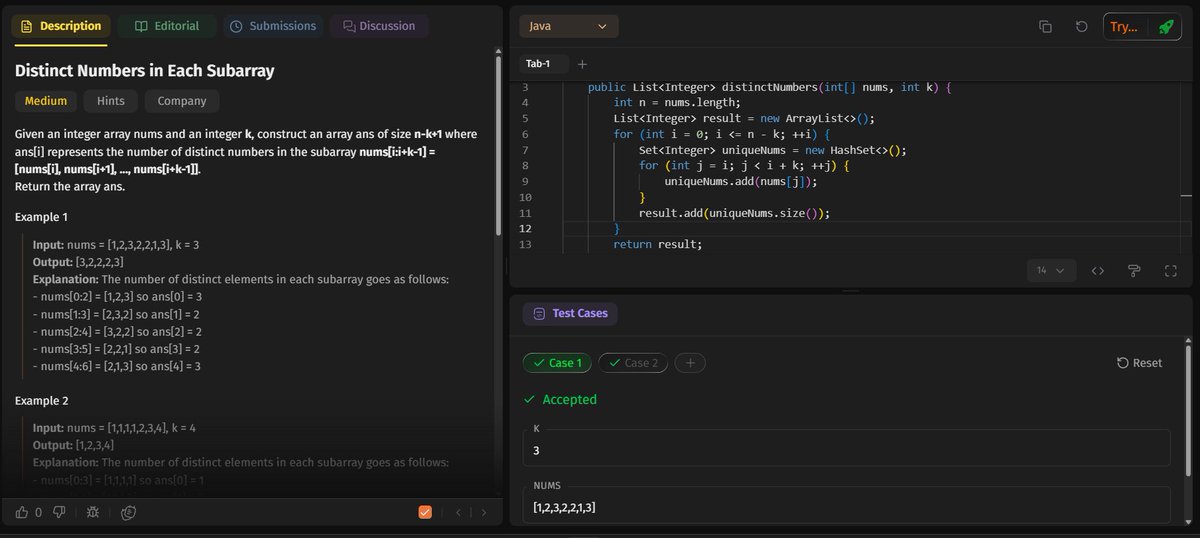This screenshot has width=1200, height=538.
Task: Click the Try... run button
Action: [1125, 27]
